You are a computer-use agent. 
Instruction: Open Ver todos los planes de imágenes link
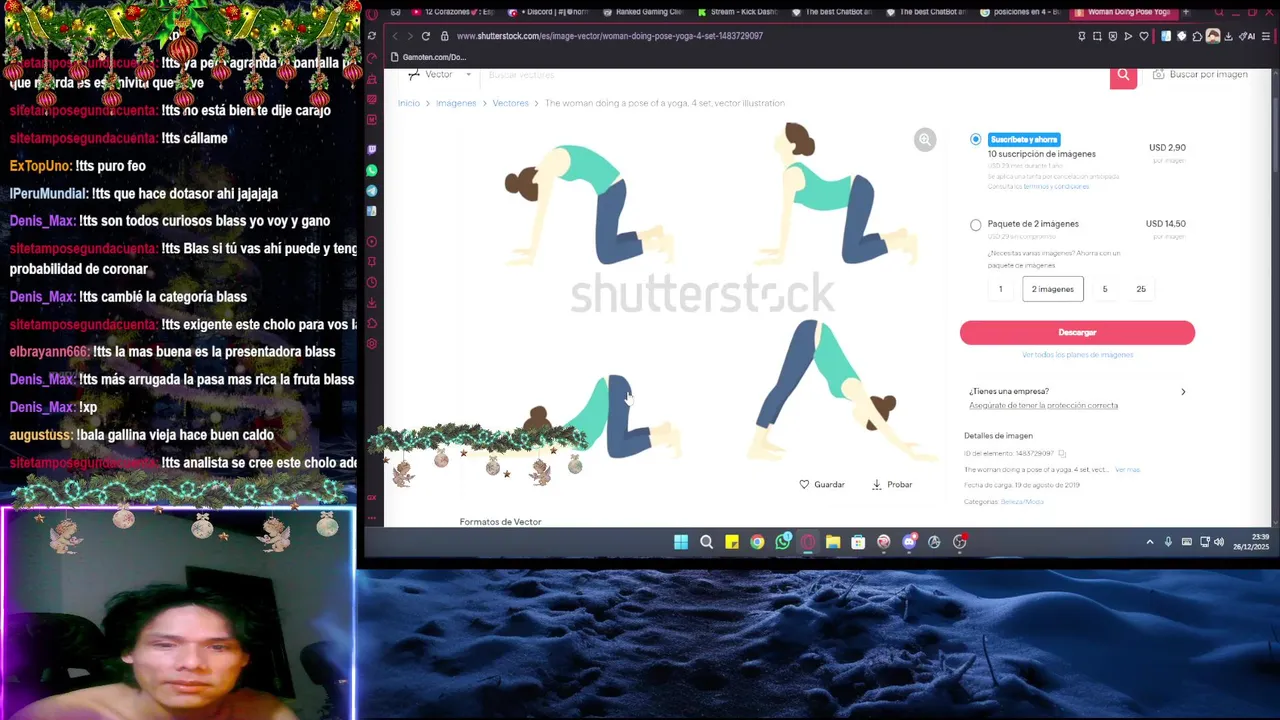coord(1077,355)
